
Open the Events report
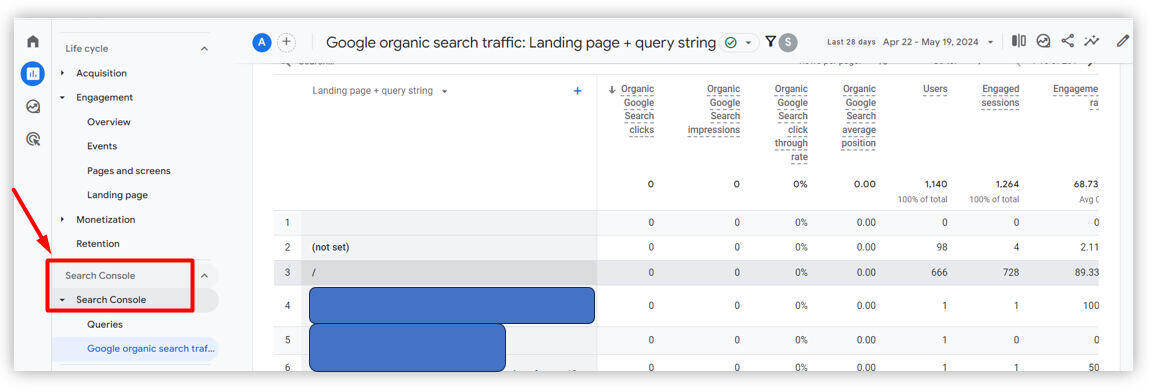coord(102,146)
